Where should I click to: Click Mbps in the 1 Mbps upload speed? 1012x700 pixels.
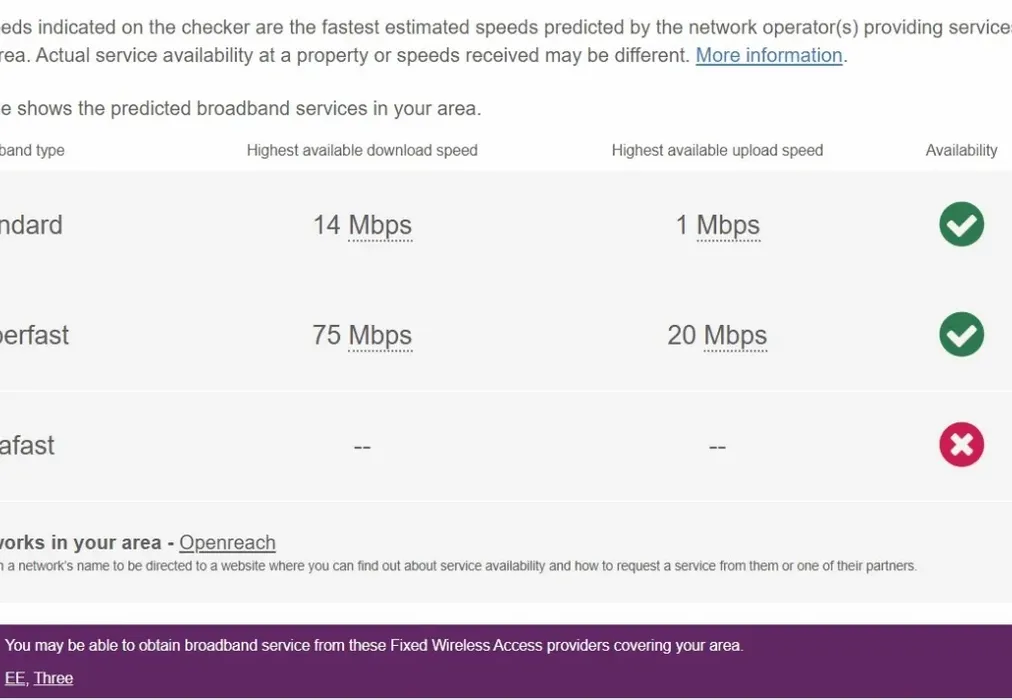point(728,225)
